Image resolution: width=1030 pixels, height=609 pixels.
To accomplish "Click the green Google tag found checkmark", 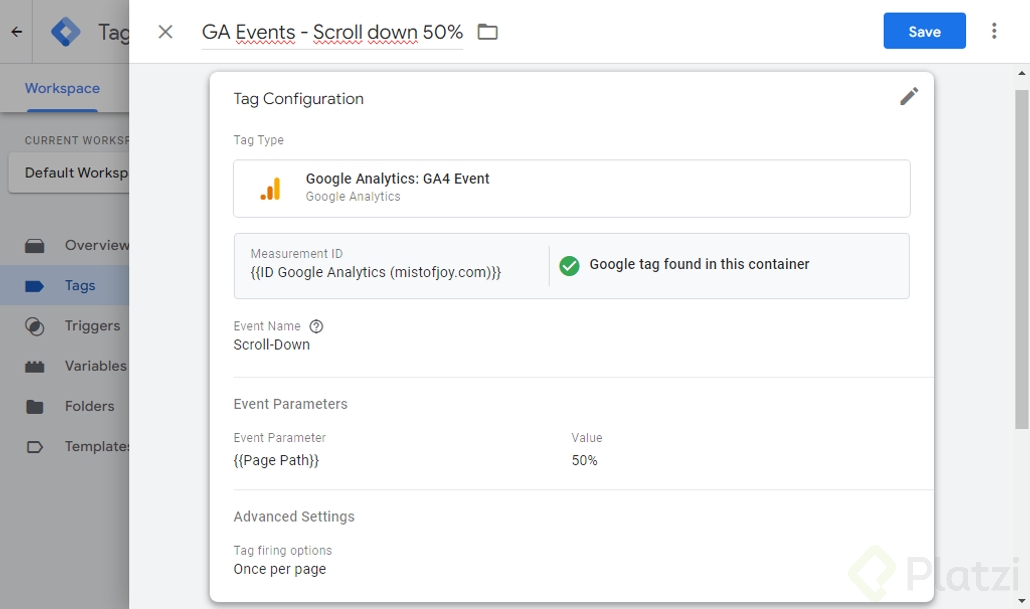I will tap(569, 265).
